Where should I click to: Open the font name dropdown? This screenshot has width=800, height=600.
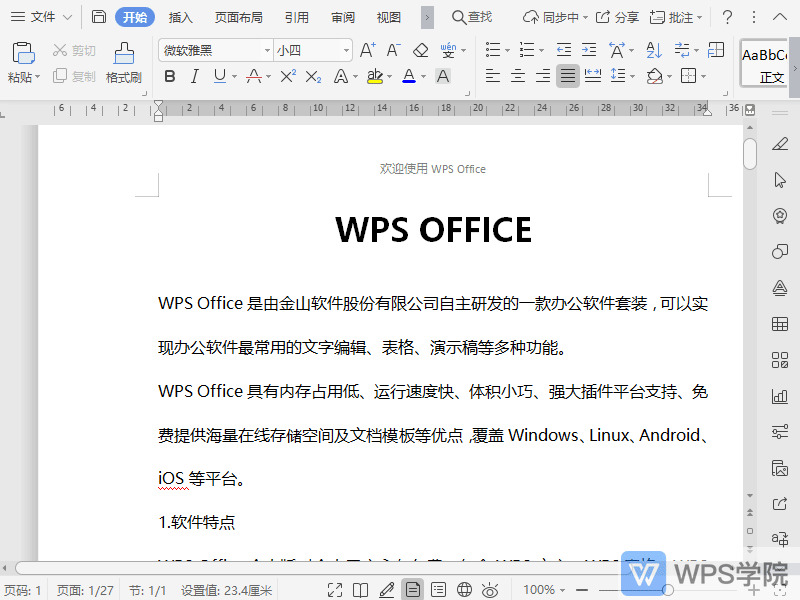(267, 49)
